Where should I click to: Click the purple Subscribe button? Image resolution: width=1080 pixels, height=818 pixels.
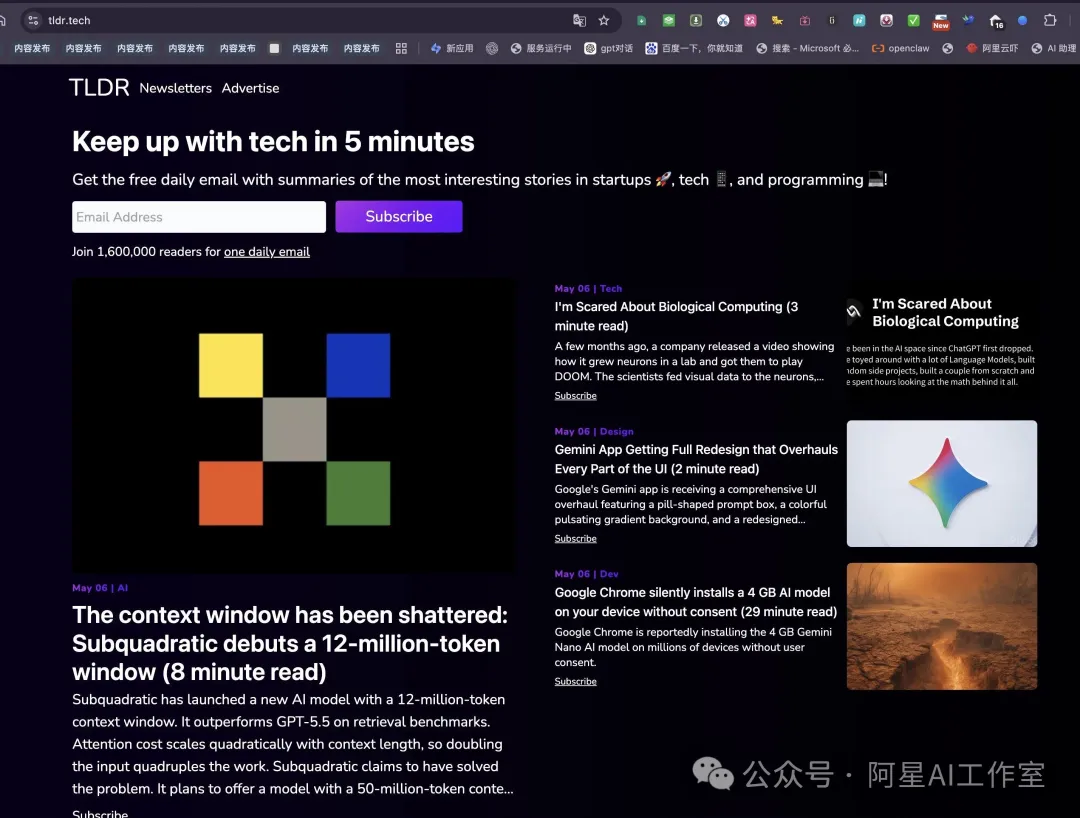pos(399,216)
